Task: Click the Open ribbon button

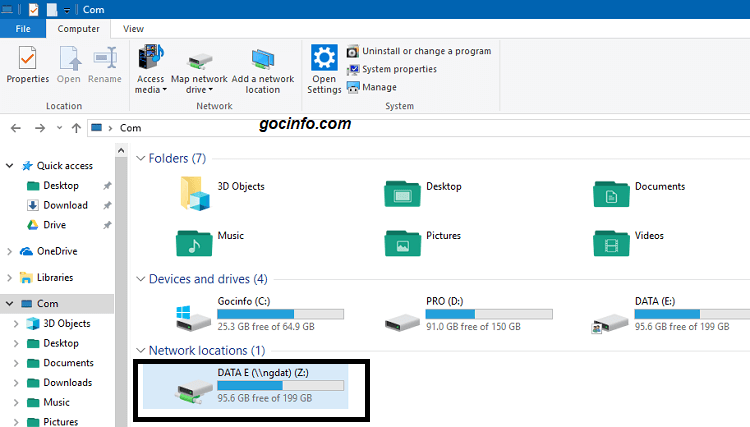Action: pos(69,65)
